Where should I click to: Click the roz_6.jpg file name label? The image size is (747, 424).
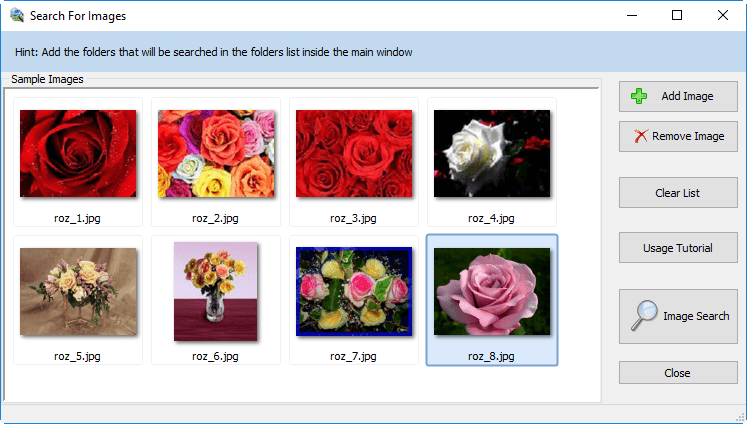215,356
